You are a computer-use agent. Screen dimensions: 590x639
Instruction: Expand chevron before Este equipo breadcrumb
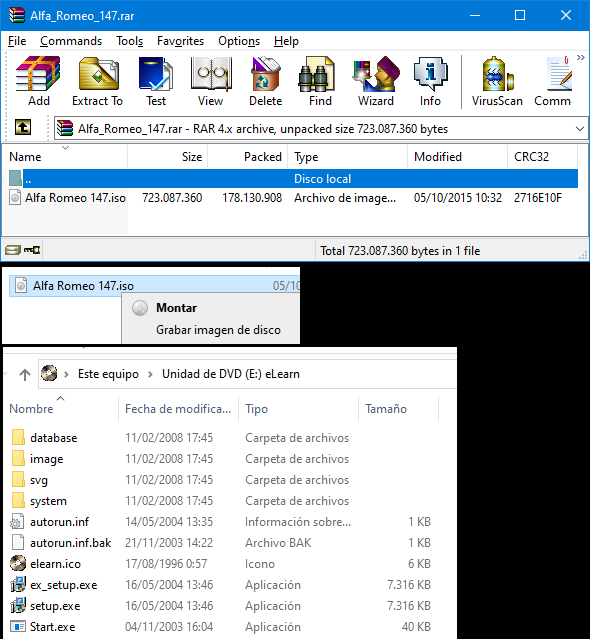(66, 374)
